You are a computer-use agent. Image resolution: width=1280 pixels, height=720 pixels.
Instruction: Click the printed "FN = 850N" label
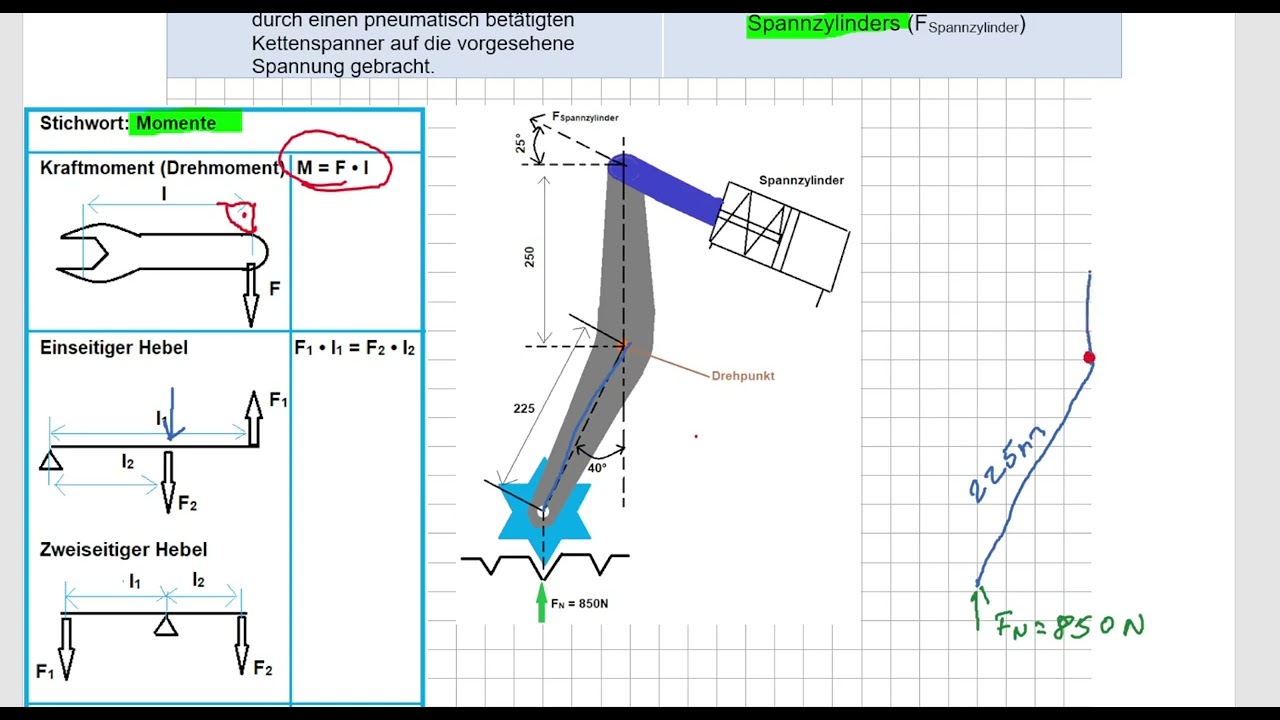(579, 604)
